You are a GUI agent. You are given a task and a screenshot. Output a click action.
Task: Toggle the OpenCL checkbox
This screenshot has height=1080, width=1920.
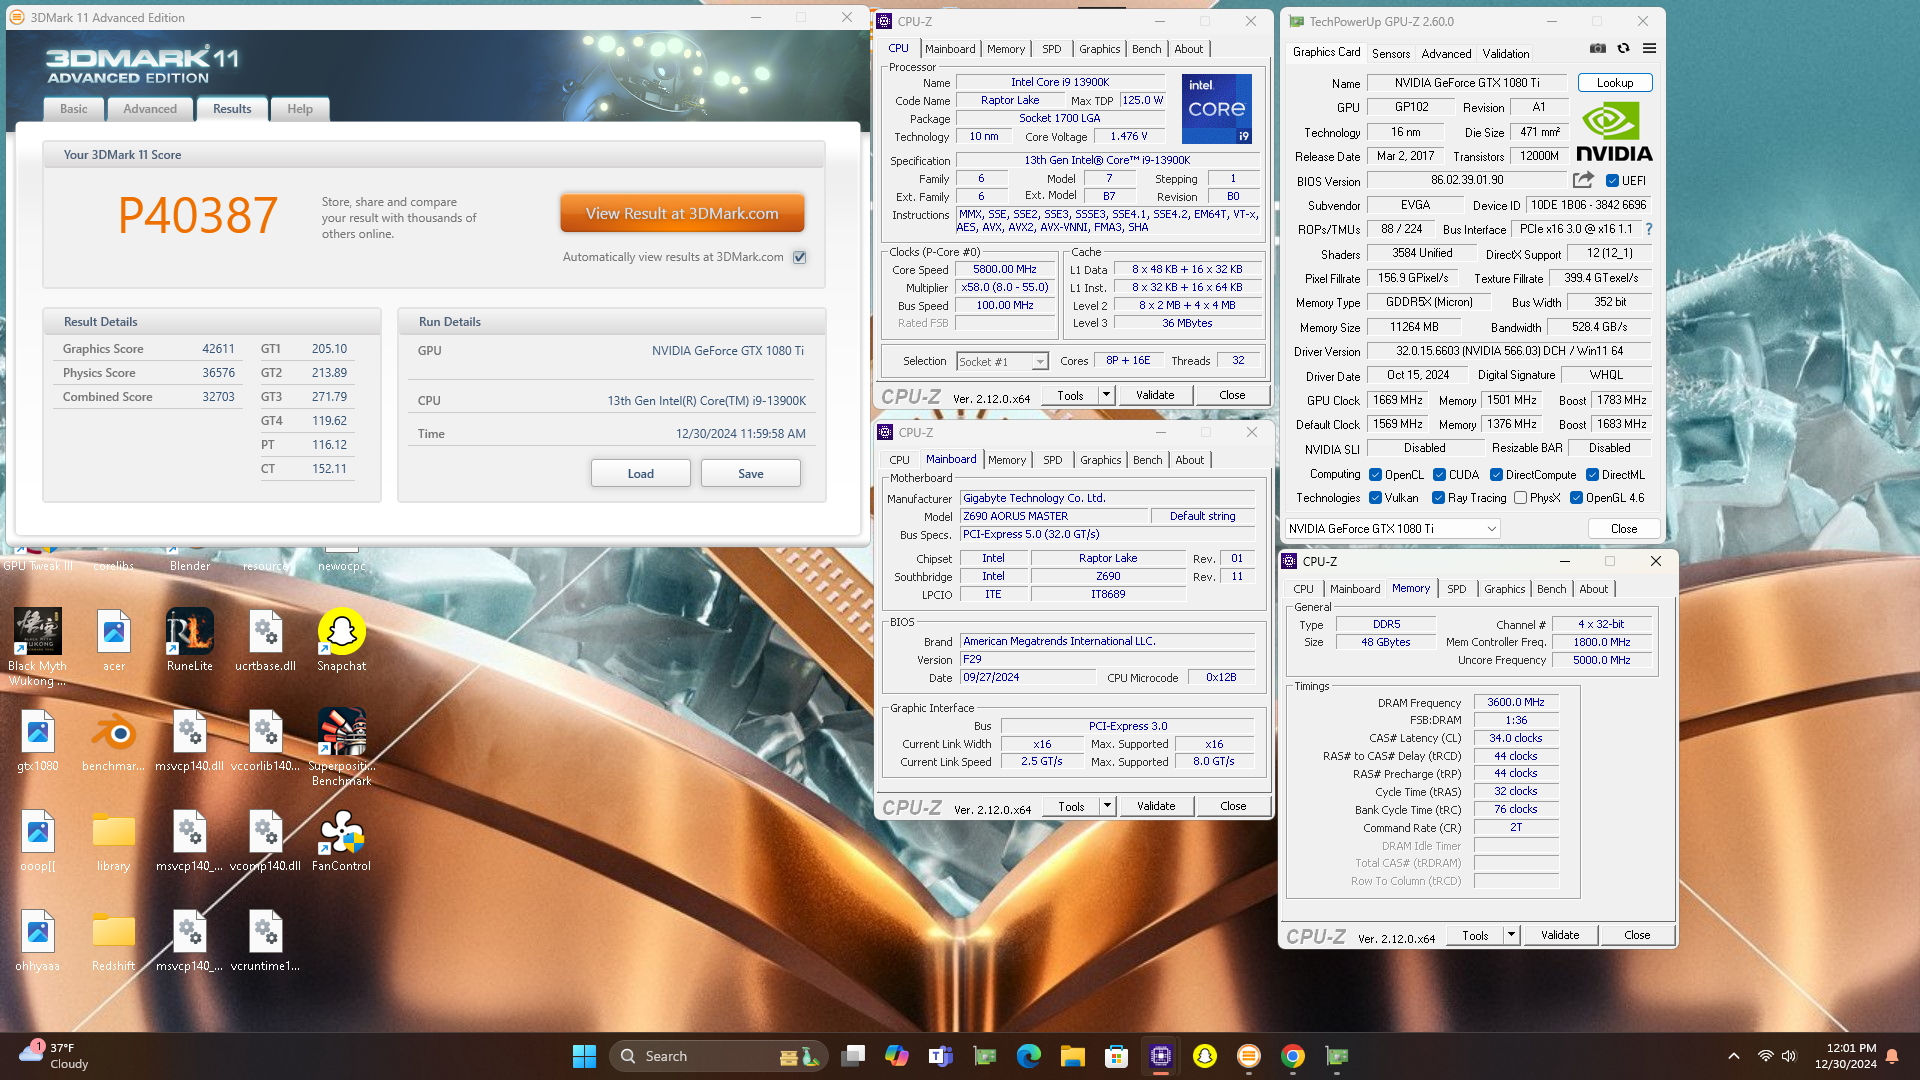1375,475
